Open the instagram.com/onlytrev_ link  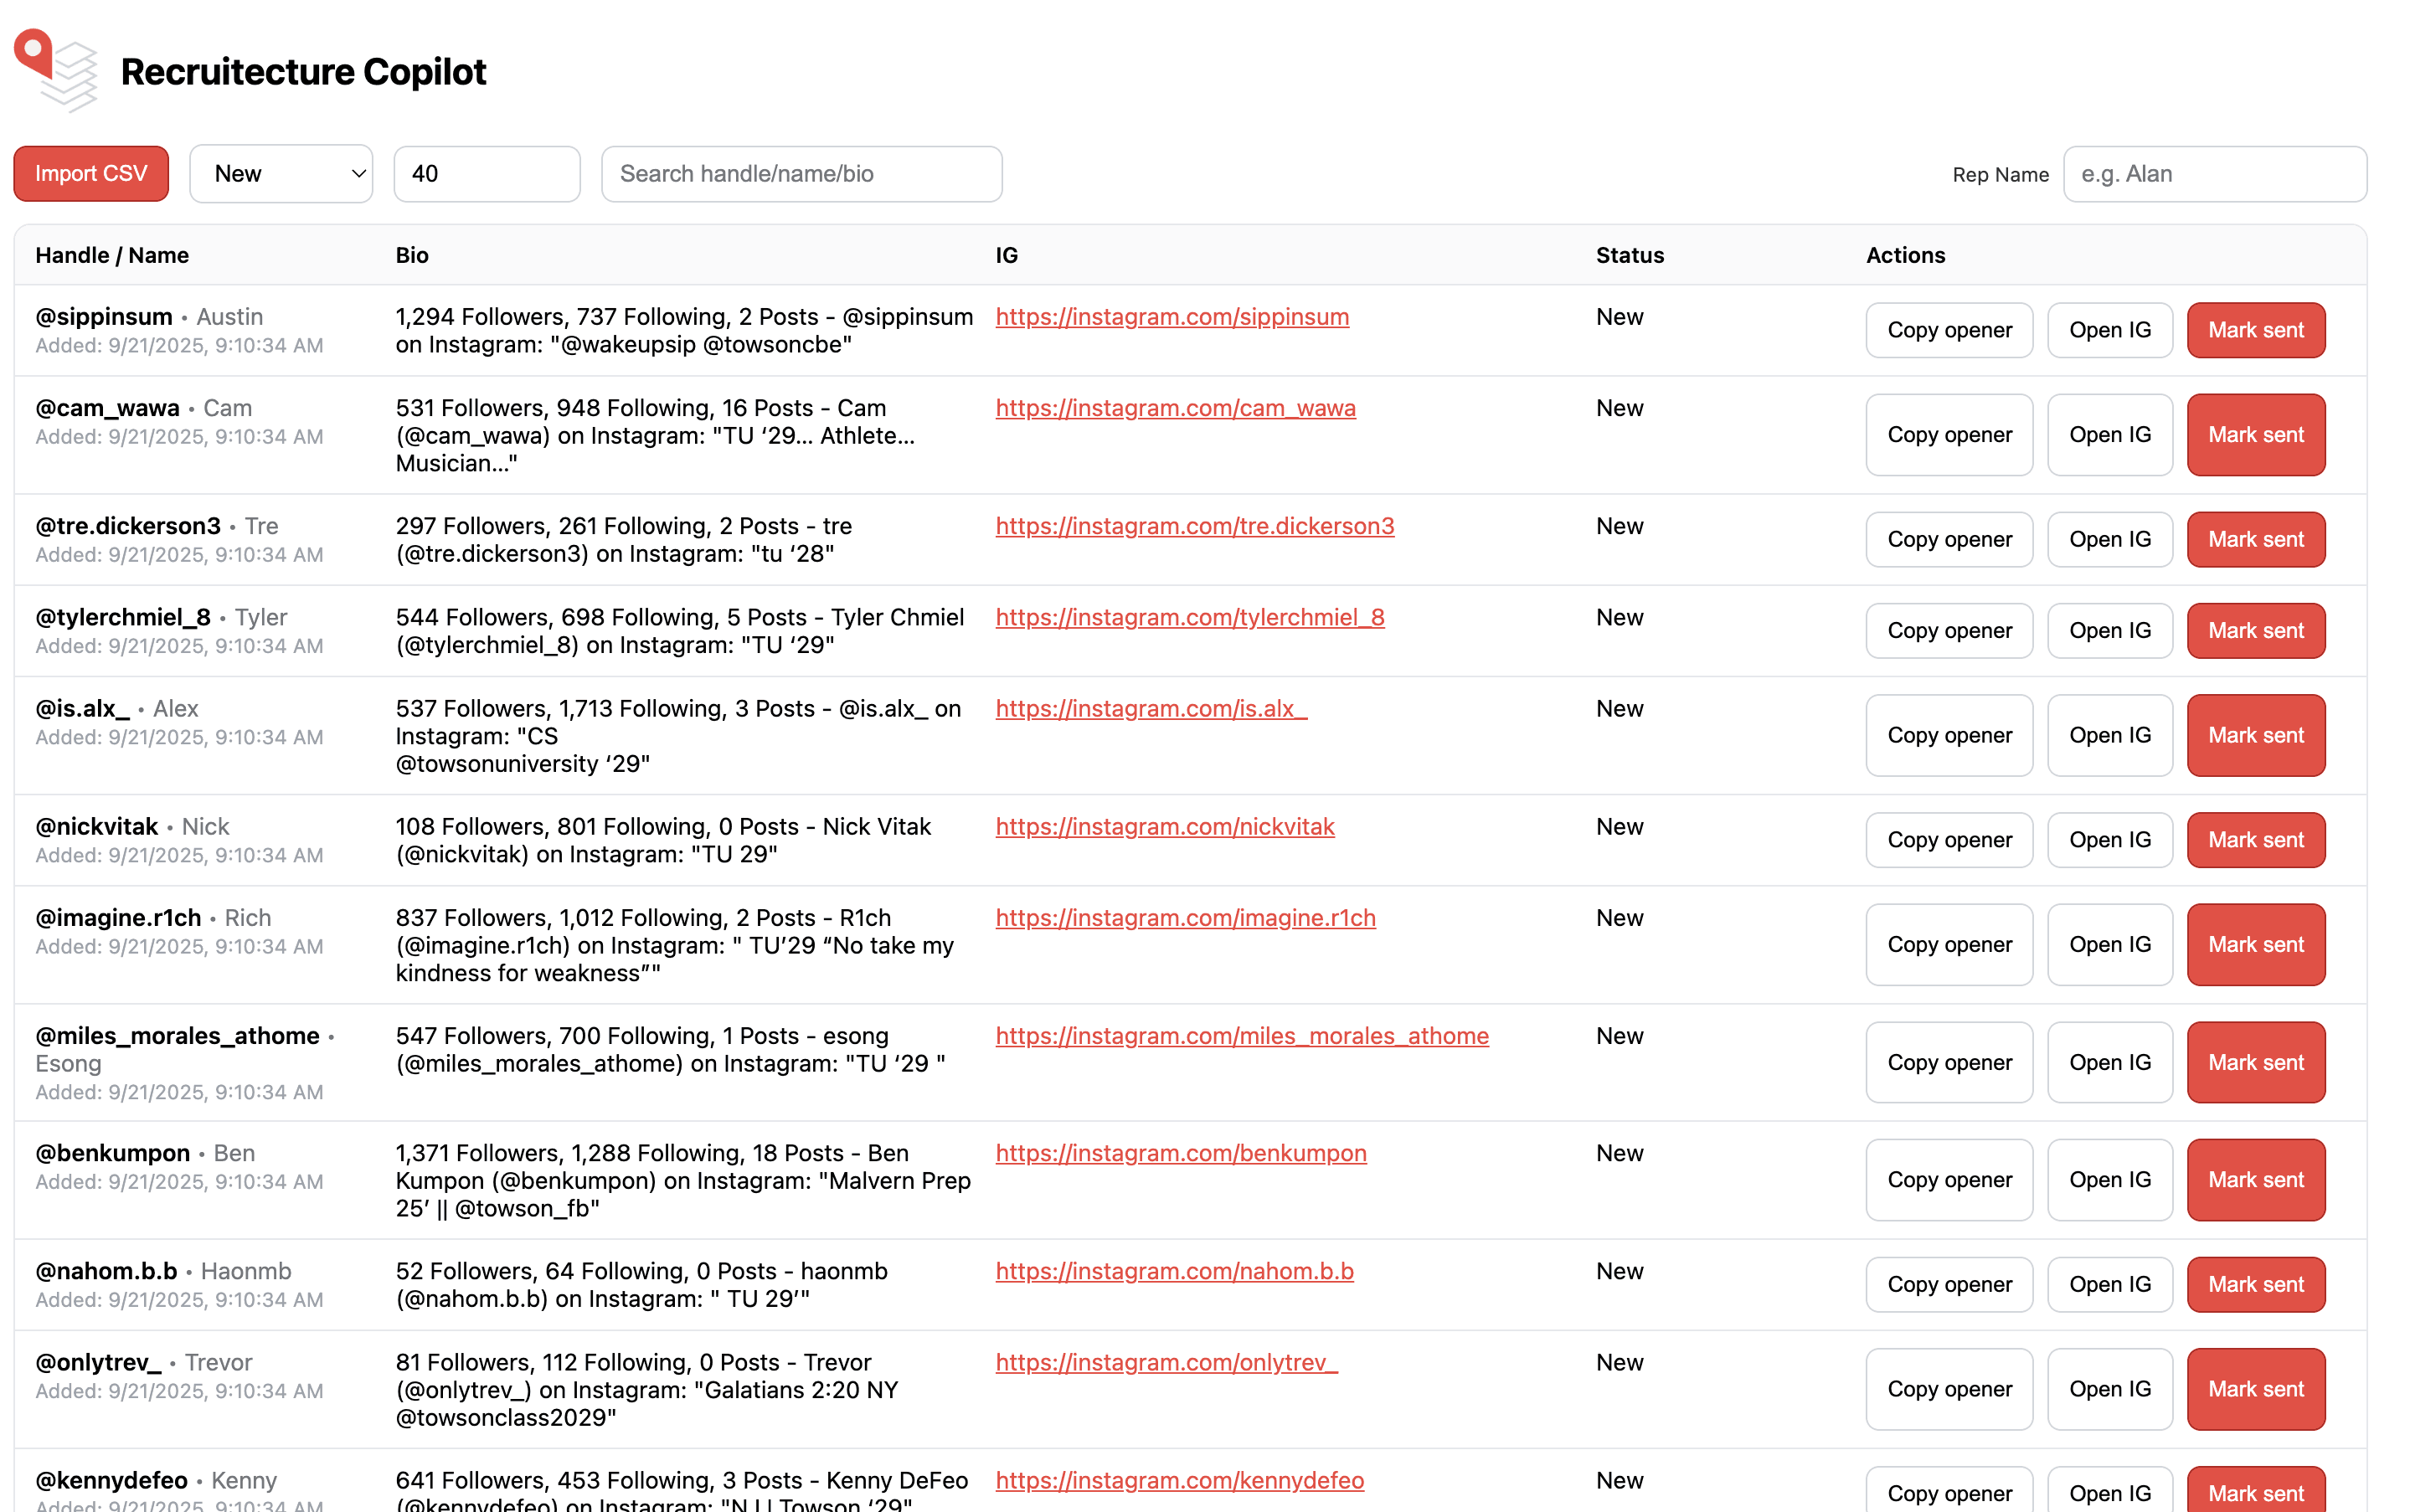tap(1166, 1362)
